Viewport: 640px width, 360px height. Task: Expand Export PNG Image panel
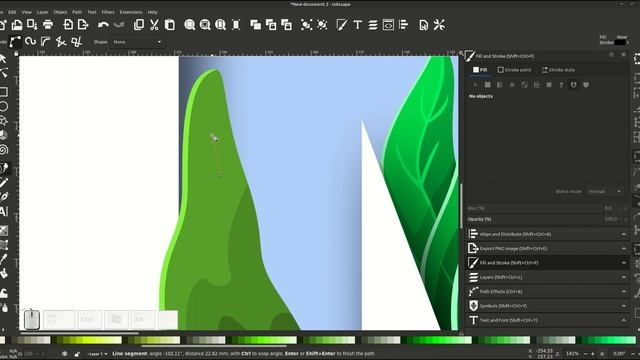547,248
